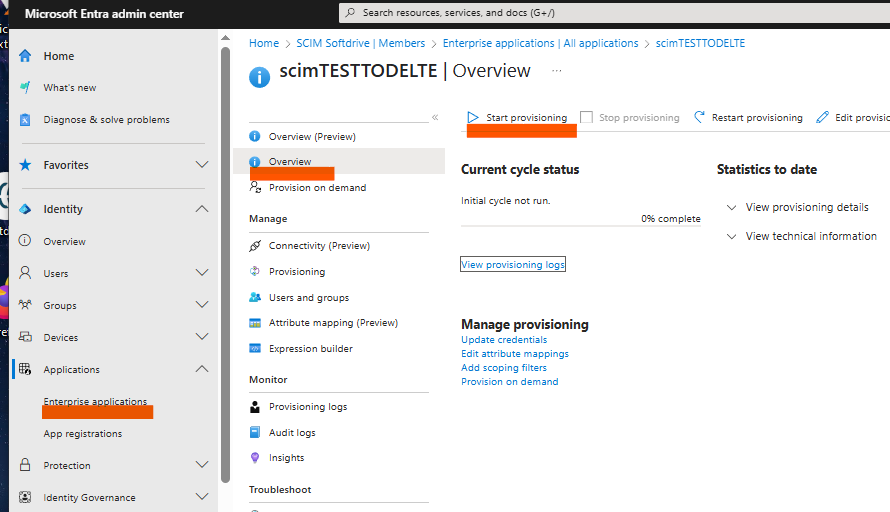
Task: Open the ellipsis more options by title
Action: 556,70
